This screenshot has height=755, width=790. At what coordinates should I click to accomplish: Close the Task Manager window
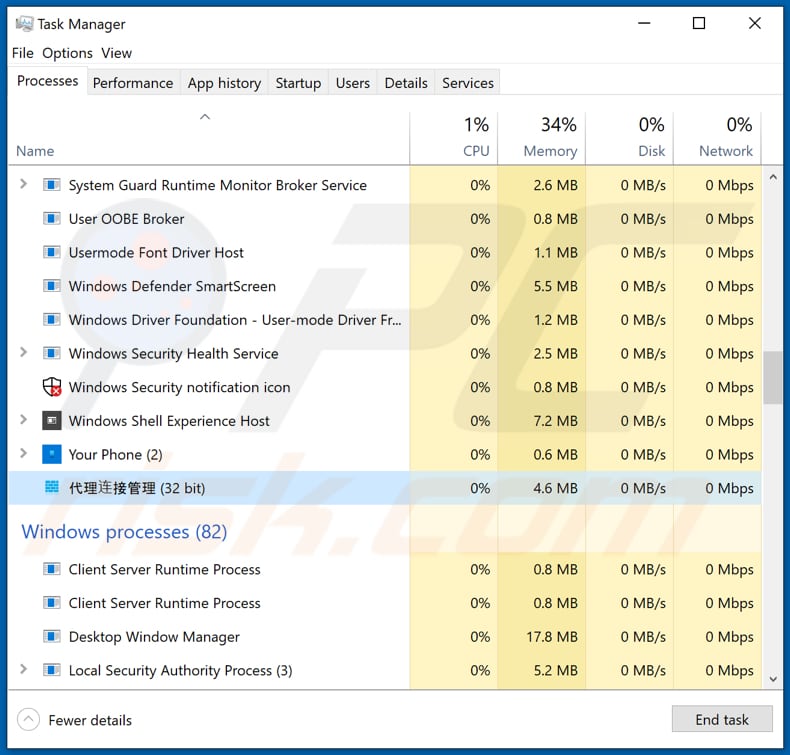[x=754, y=23]
